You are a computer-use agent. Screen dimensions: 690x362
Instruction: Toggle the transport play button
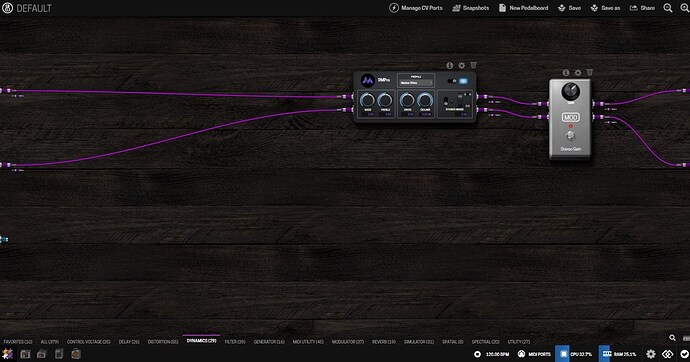point(477,354)
